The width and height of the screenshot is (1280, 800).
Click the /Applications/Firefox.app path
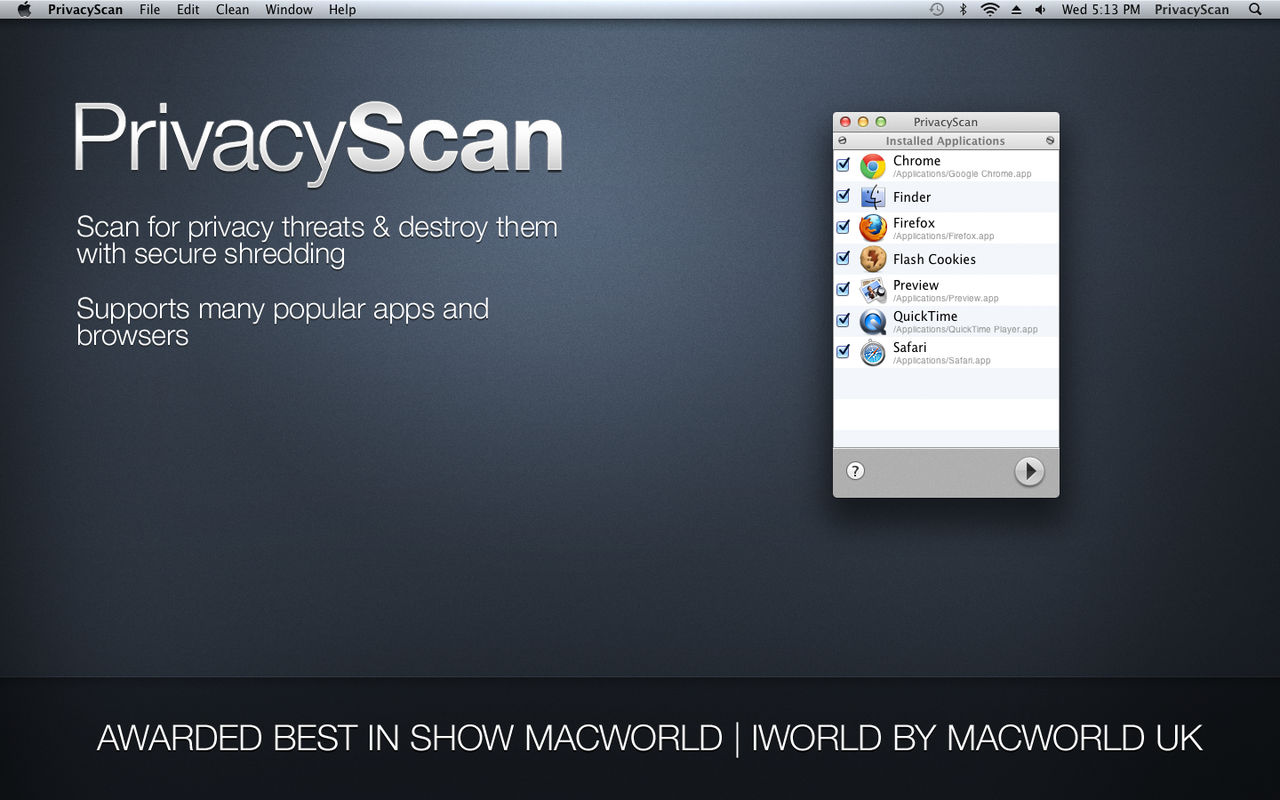943,236
